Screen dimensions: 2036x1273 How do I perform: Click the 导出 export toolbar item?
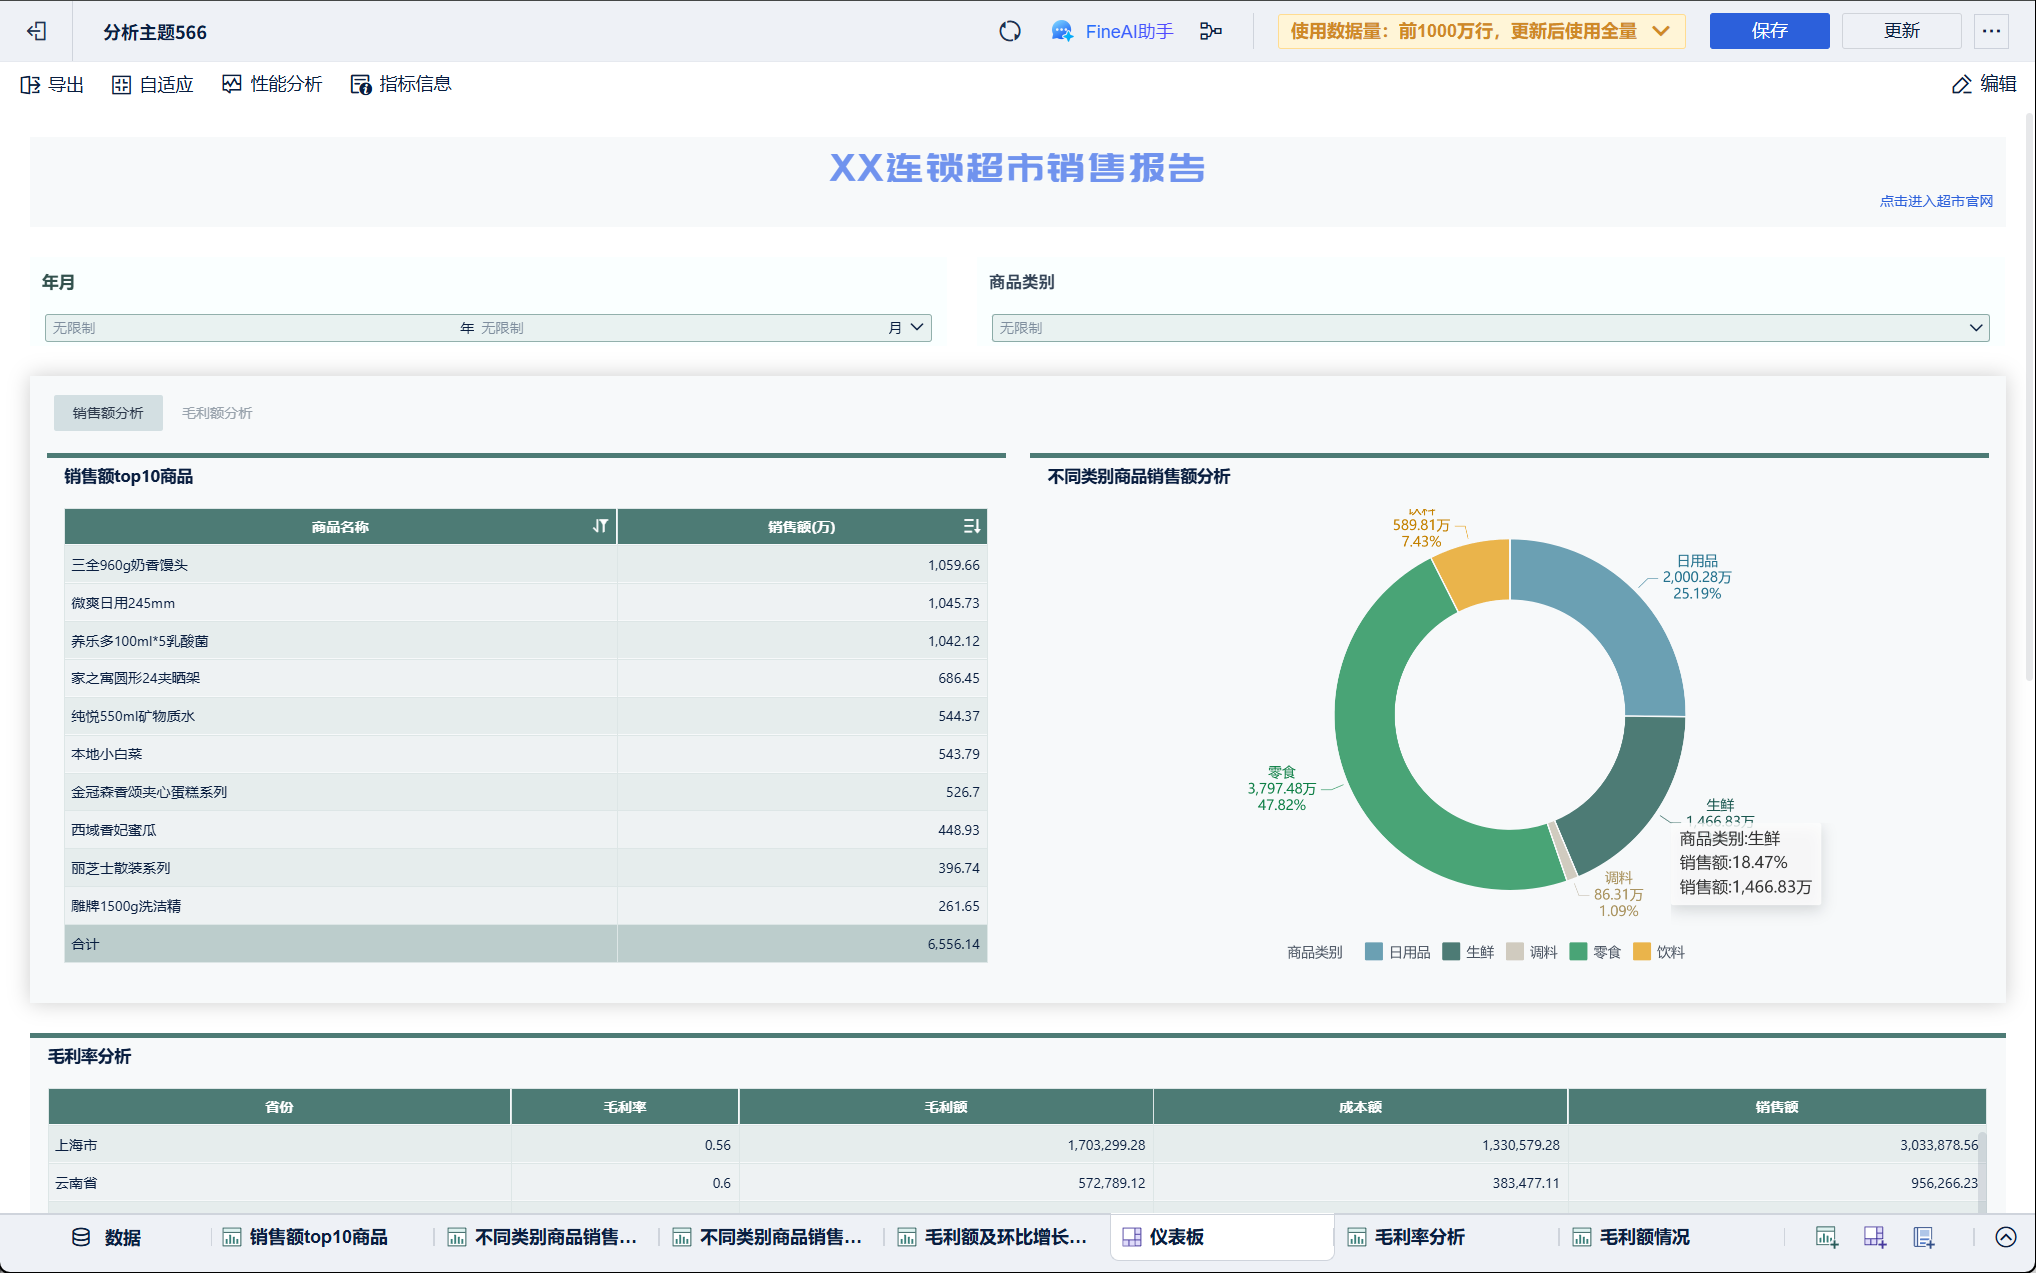(52, 85)
